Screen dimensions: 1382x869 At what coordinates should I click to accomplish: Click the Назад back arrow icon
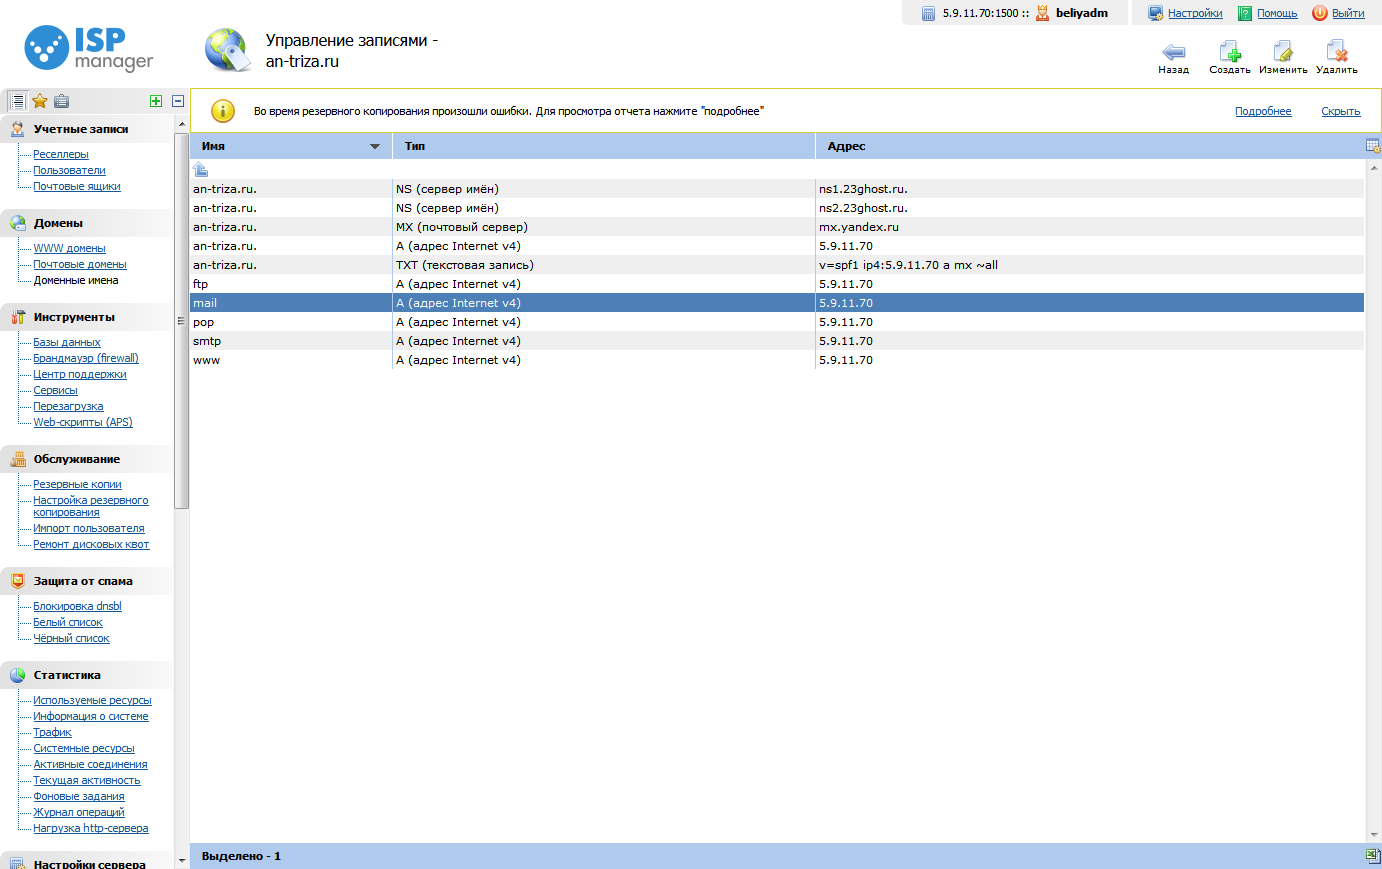point(1174,51)
